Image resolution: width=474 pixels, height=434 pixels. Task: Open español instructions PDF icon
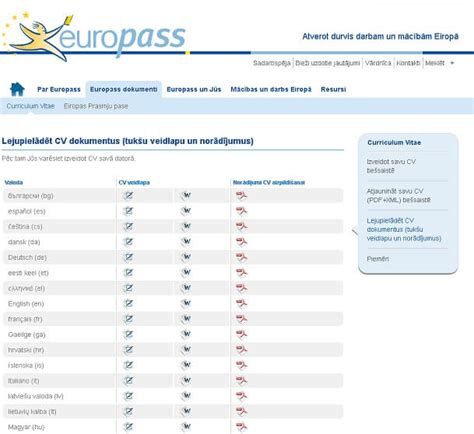(x=241, y=211)
